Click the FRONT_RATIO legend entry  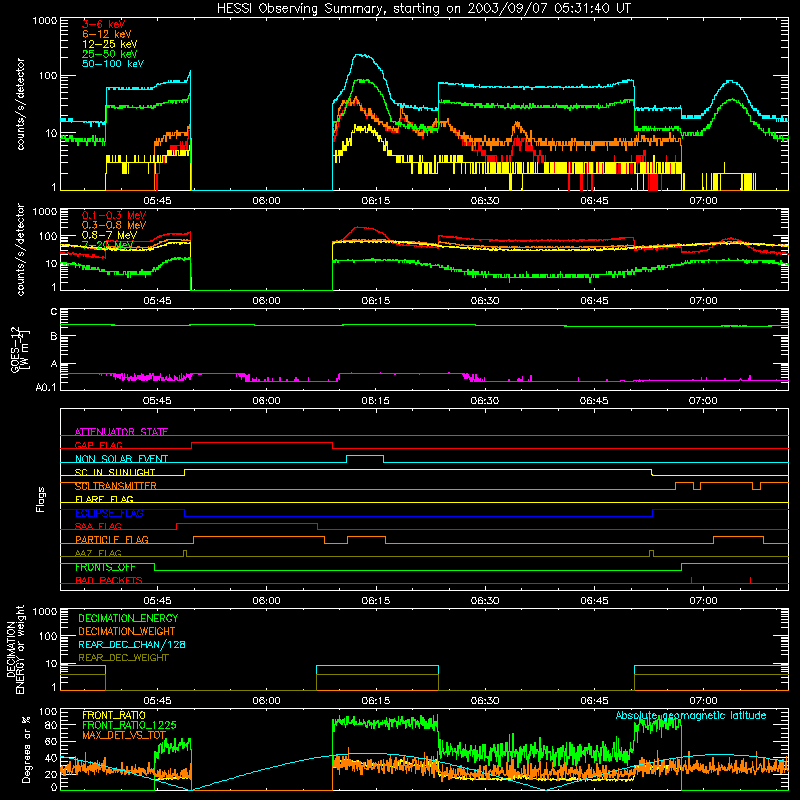(x=114, y=715)
